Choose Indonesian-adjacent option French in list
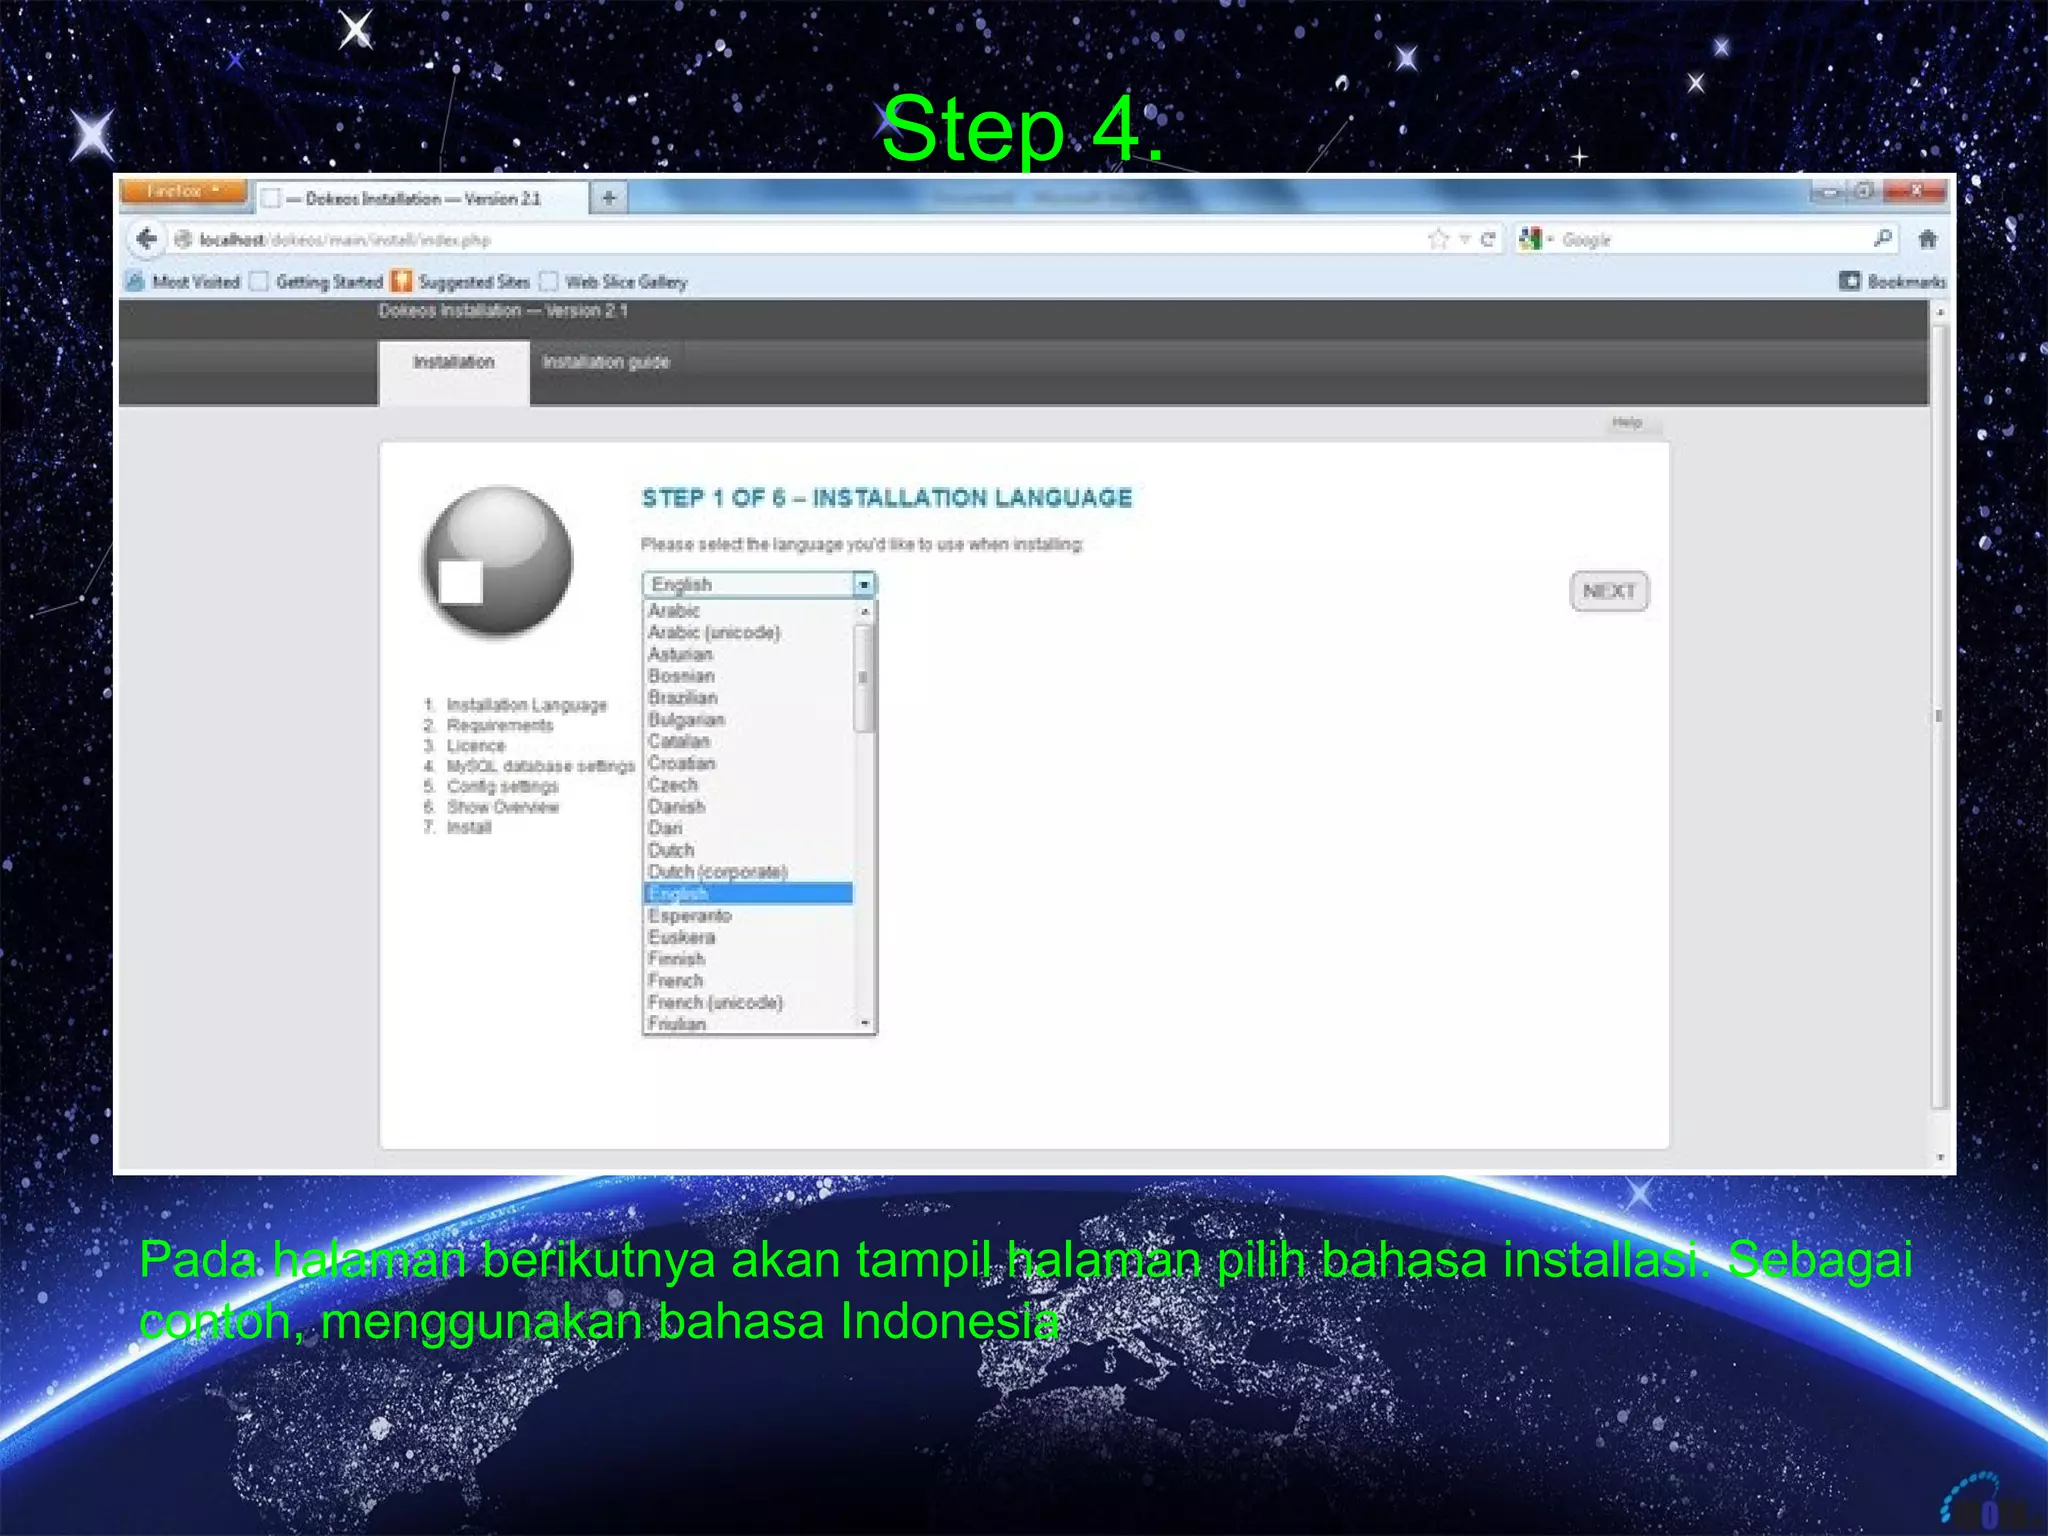Screen dimensions: 2048x1536 coord(675,981)
